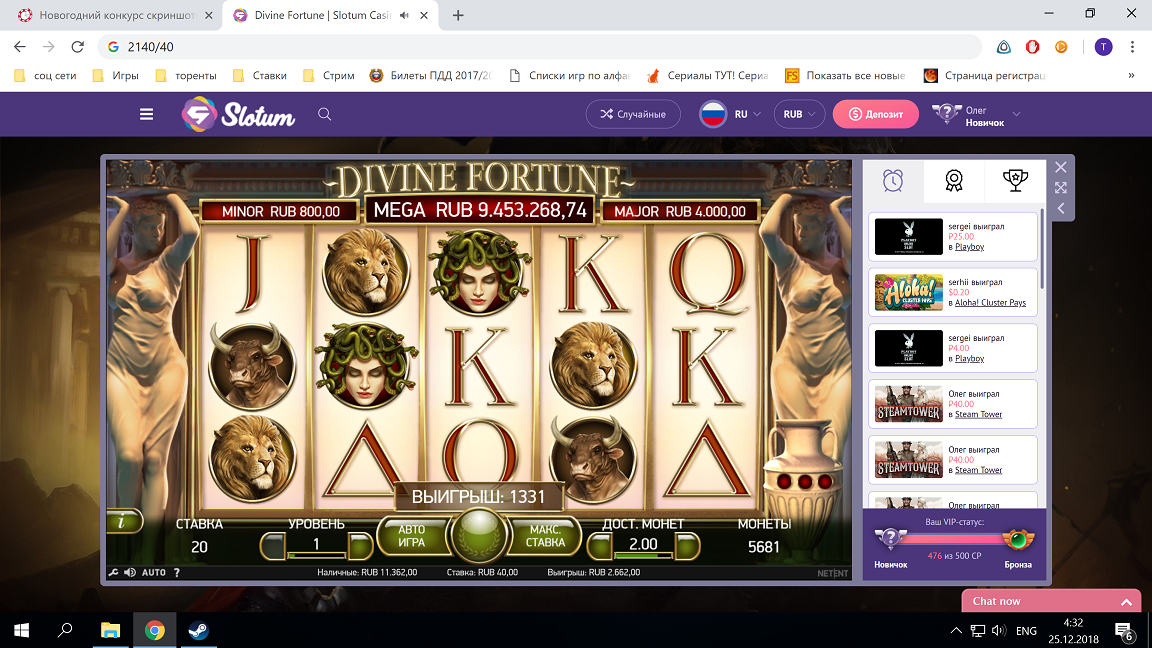Open the game info paytable button
This screenshot has width=1152, height=648.
[123, 522]
